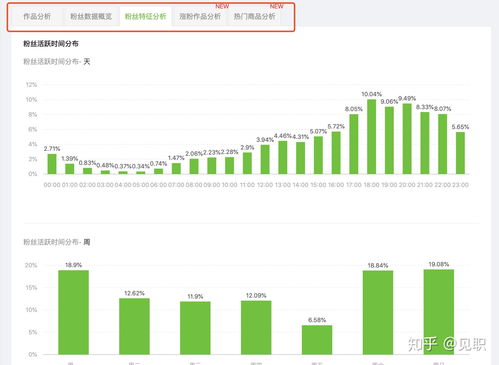The width and height of the screenshot is (499, 365).
Task: Click the 粉丝活跃时间分布 section heading
Action: tap(51, 44)
